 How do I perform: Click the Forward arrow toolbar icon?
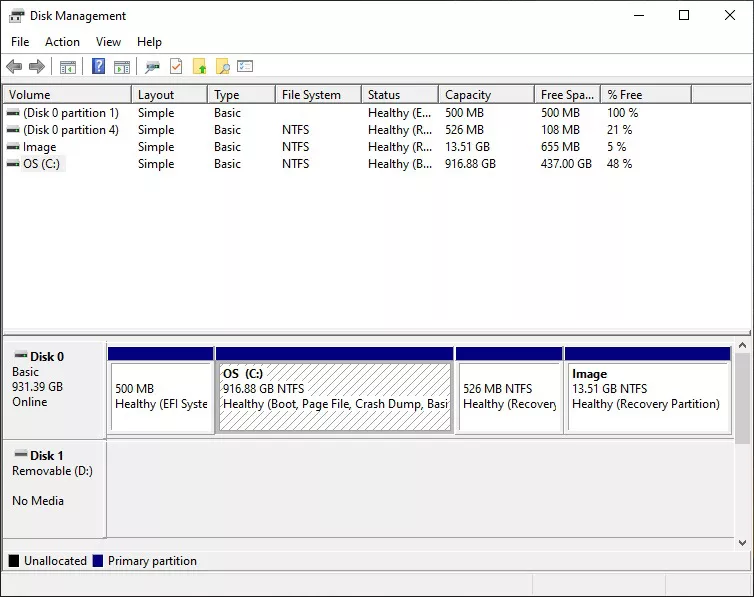37,67
